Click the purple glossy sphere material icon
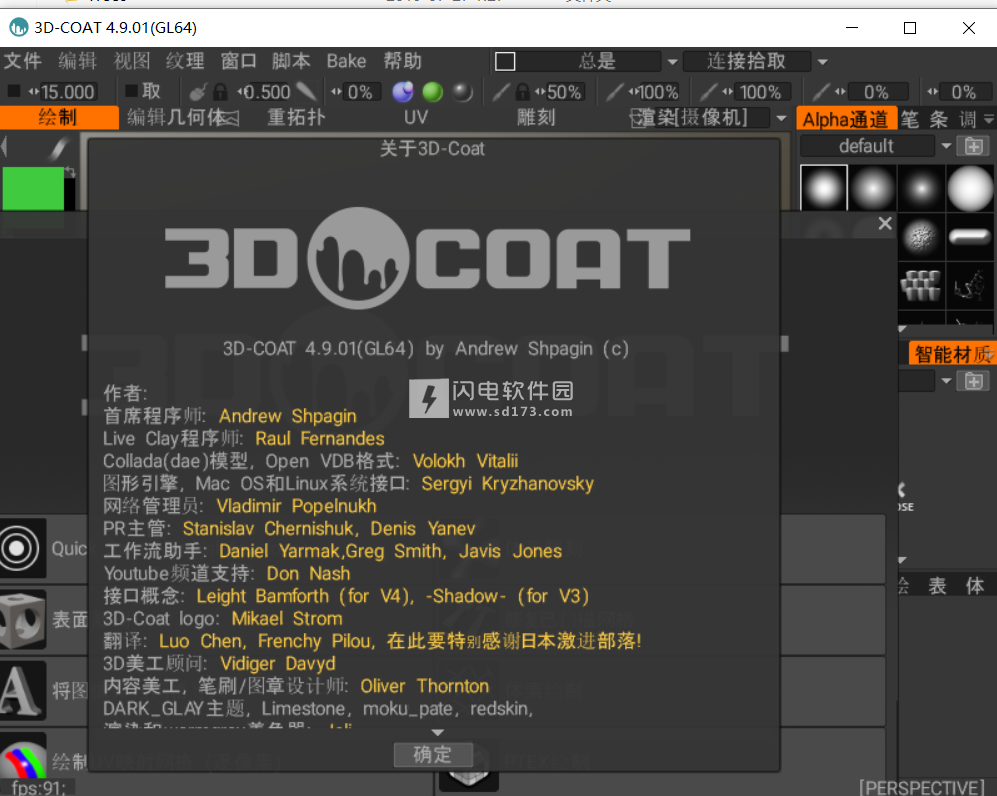Viewport: 997px width, 796px height. 402,92
